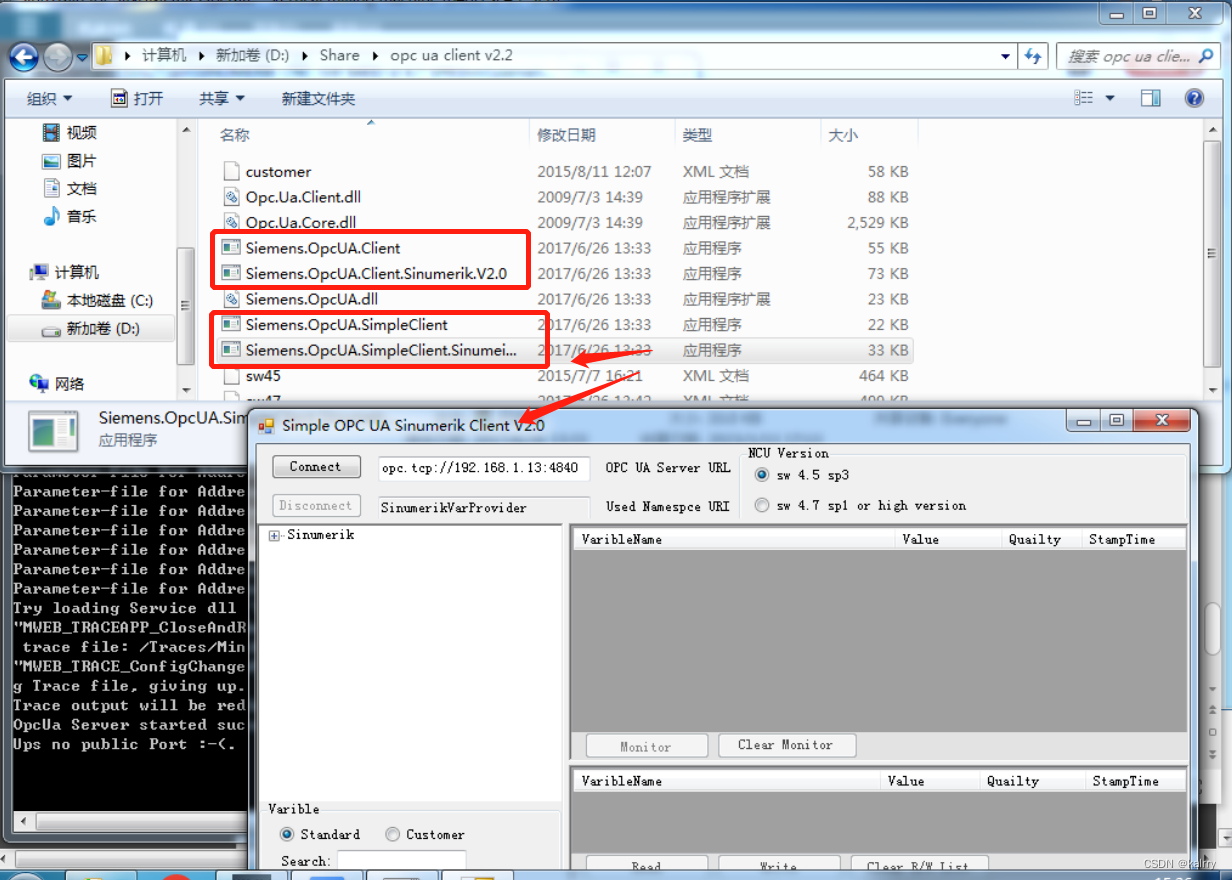Open the view options dropdown arrow
The image size is (1232, 880).
[x=1110, y=98]
